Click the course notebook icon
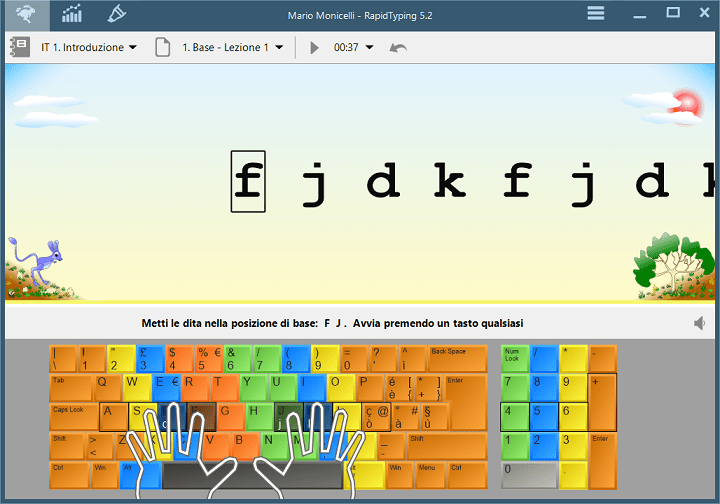 (x=20, y=47)
